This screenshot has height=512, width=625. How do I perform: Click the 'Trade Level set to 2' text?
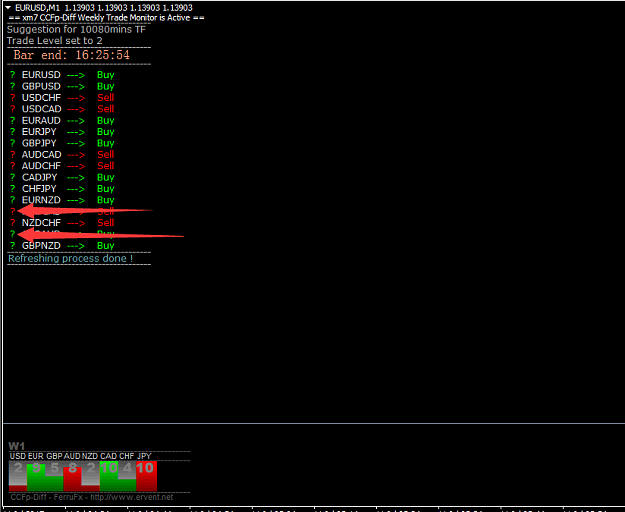tap(55, 41)
